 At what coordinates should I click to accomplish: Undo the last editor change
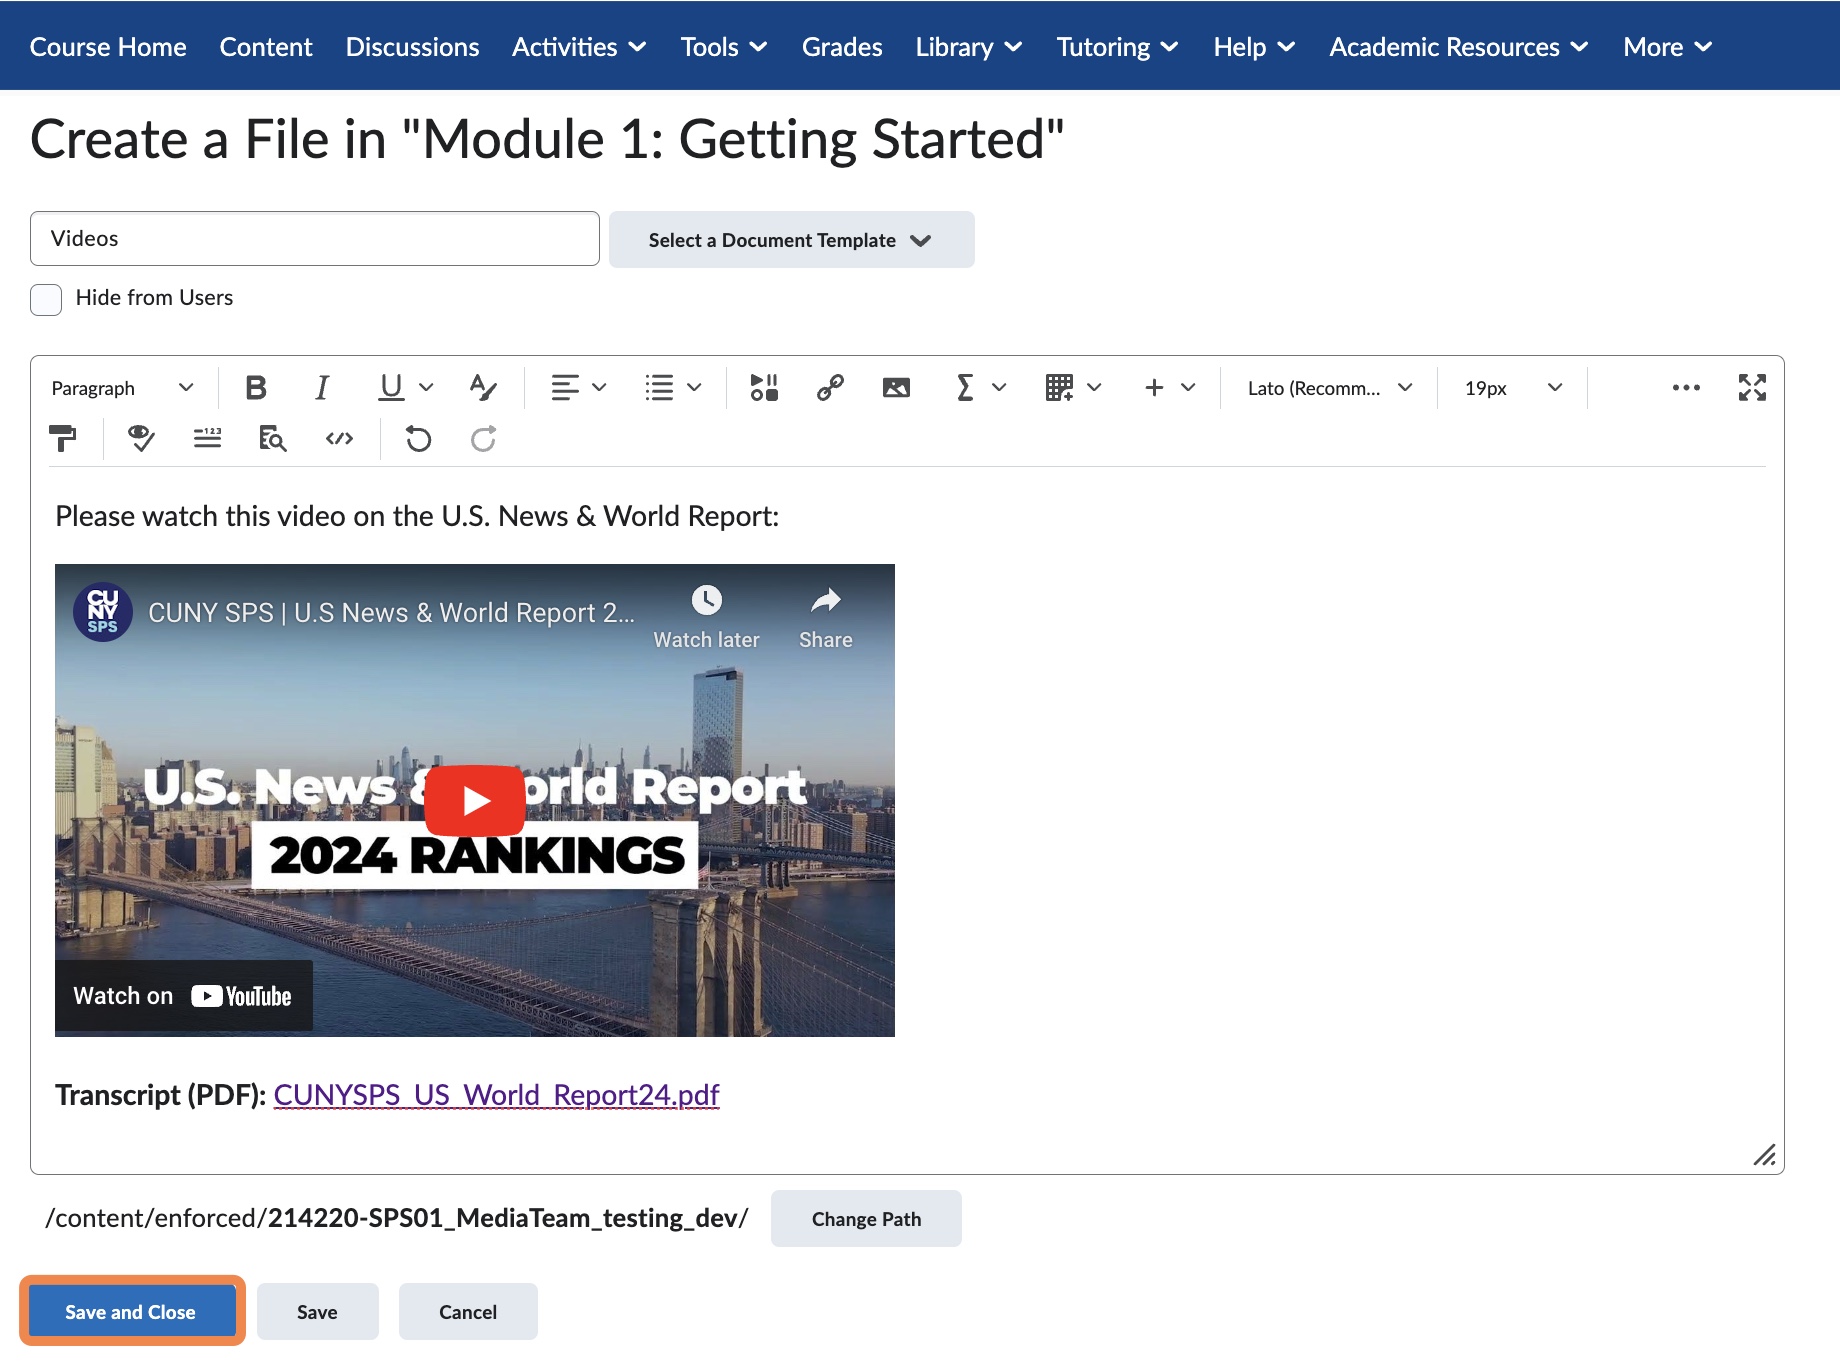pyautogui.click(x=418, y=439)
